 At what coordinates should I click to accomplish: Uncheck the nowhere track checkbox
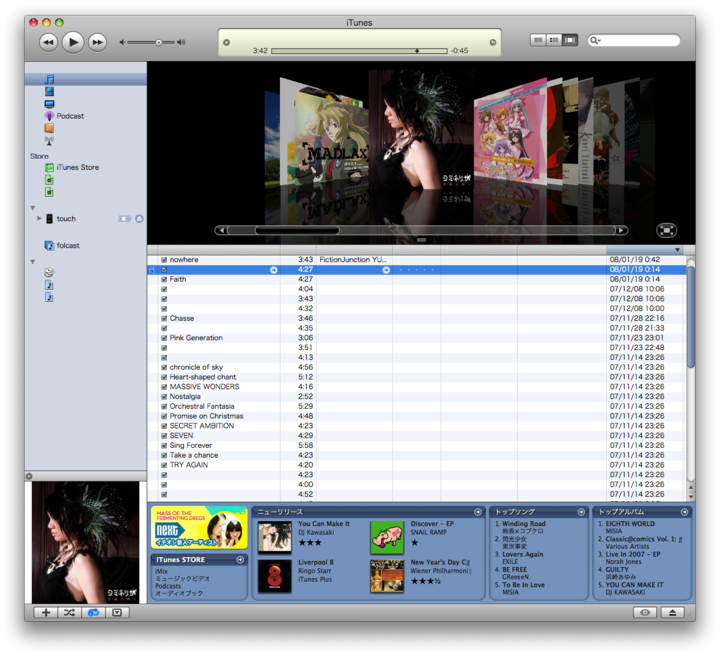pyautogui.click(x=164, y=260)
